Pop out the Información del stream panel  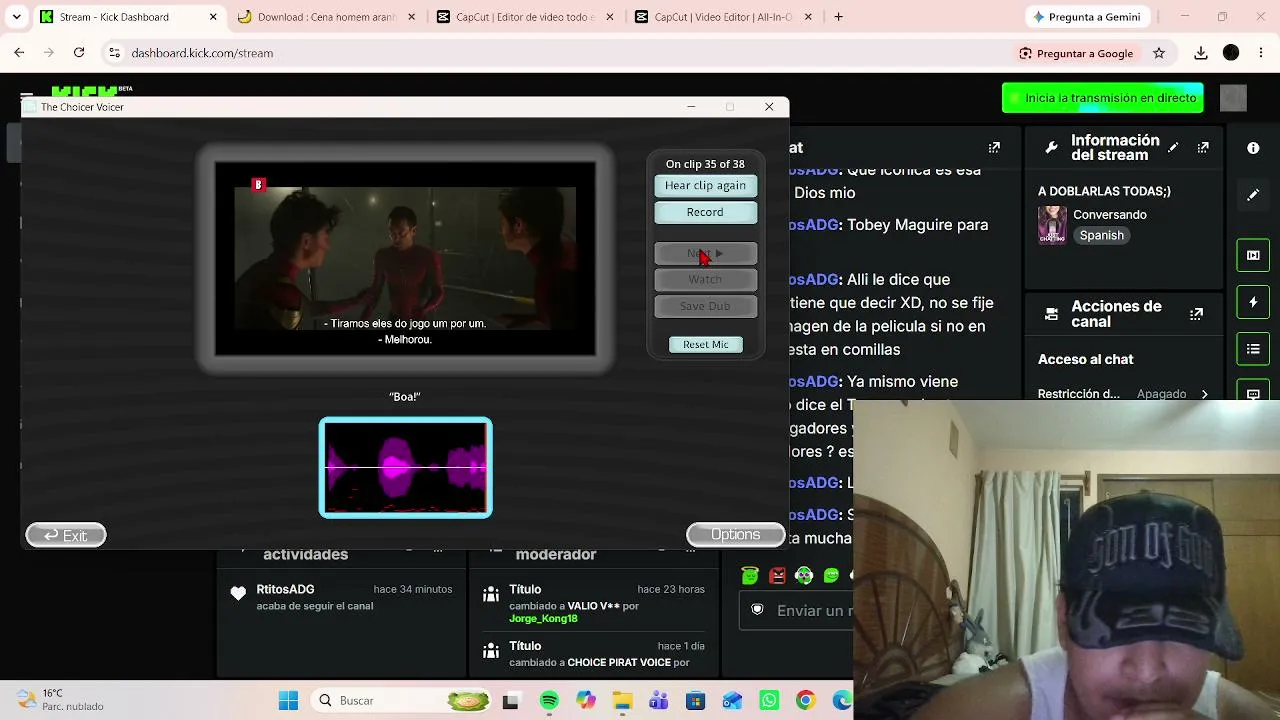point(1203,148)
